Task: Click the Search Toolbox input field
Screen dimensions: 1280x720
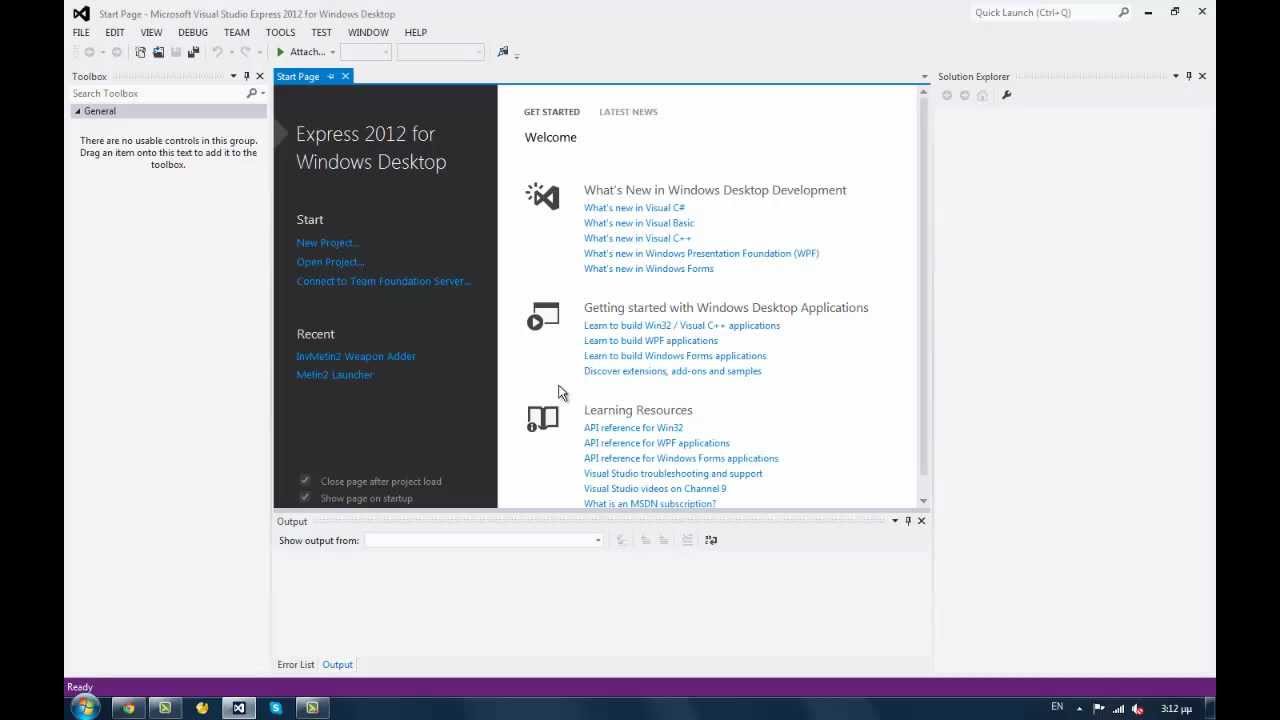Action: point(158,93)
